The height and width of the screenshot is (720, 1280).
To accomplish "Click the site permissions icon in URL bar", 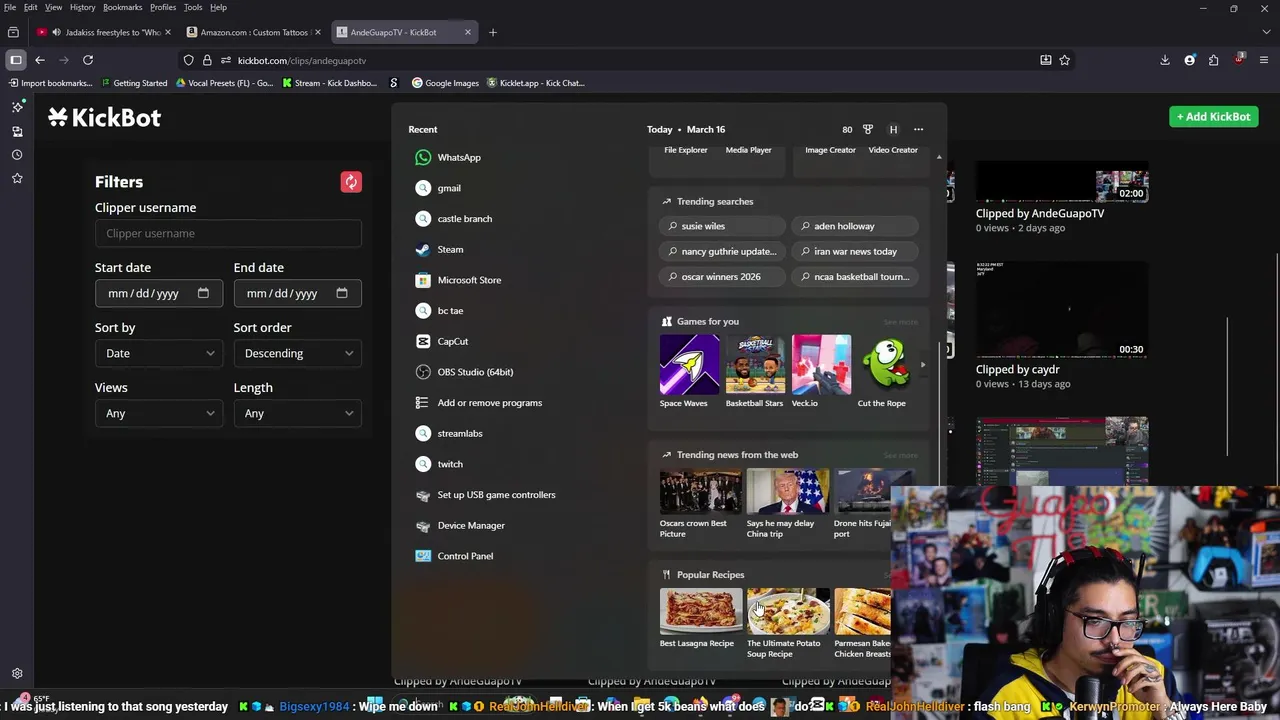I will [225, 60].
